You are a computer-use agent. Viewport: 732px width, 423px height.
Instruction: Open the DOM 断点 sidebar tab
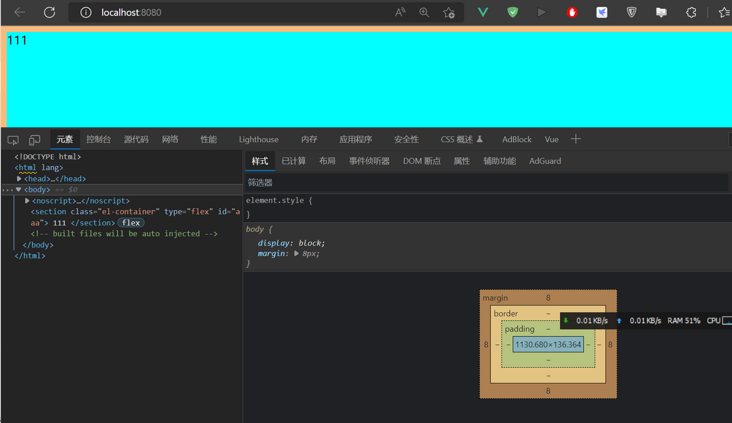[x=422, y=161]
